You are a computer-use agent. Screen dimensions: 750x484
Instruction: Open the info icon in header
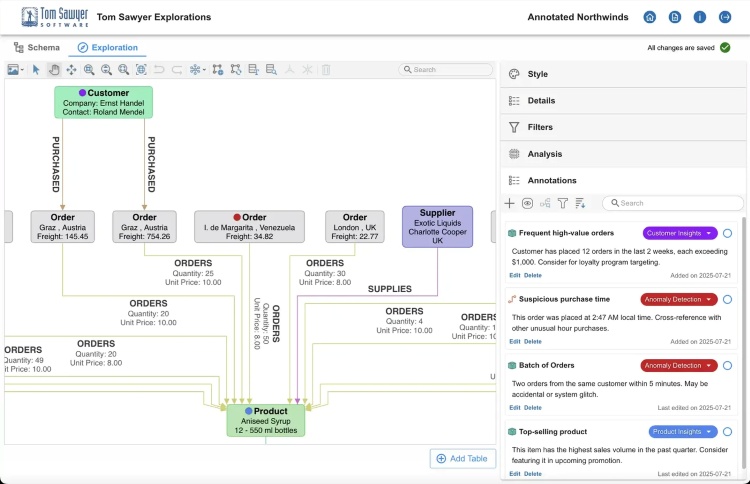coord(700,17)
